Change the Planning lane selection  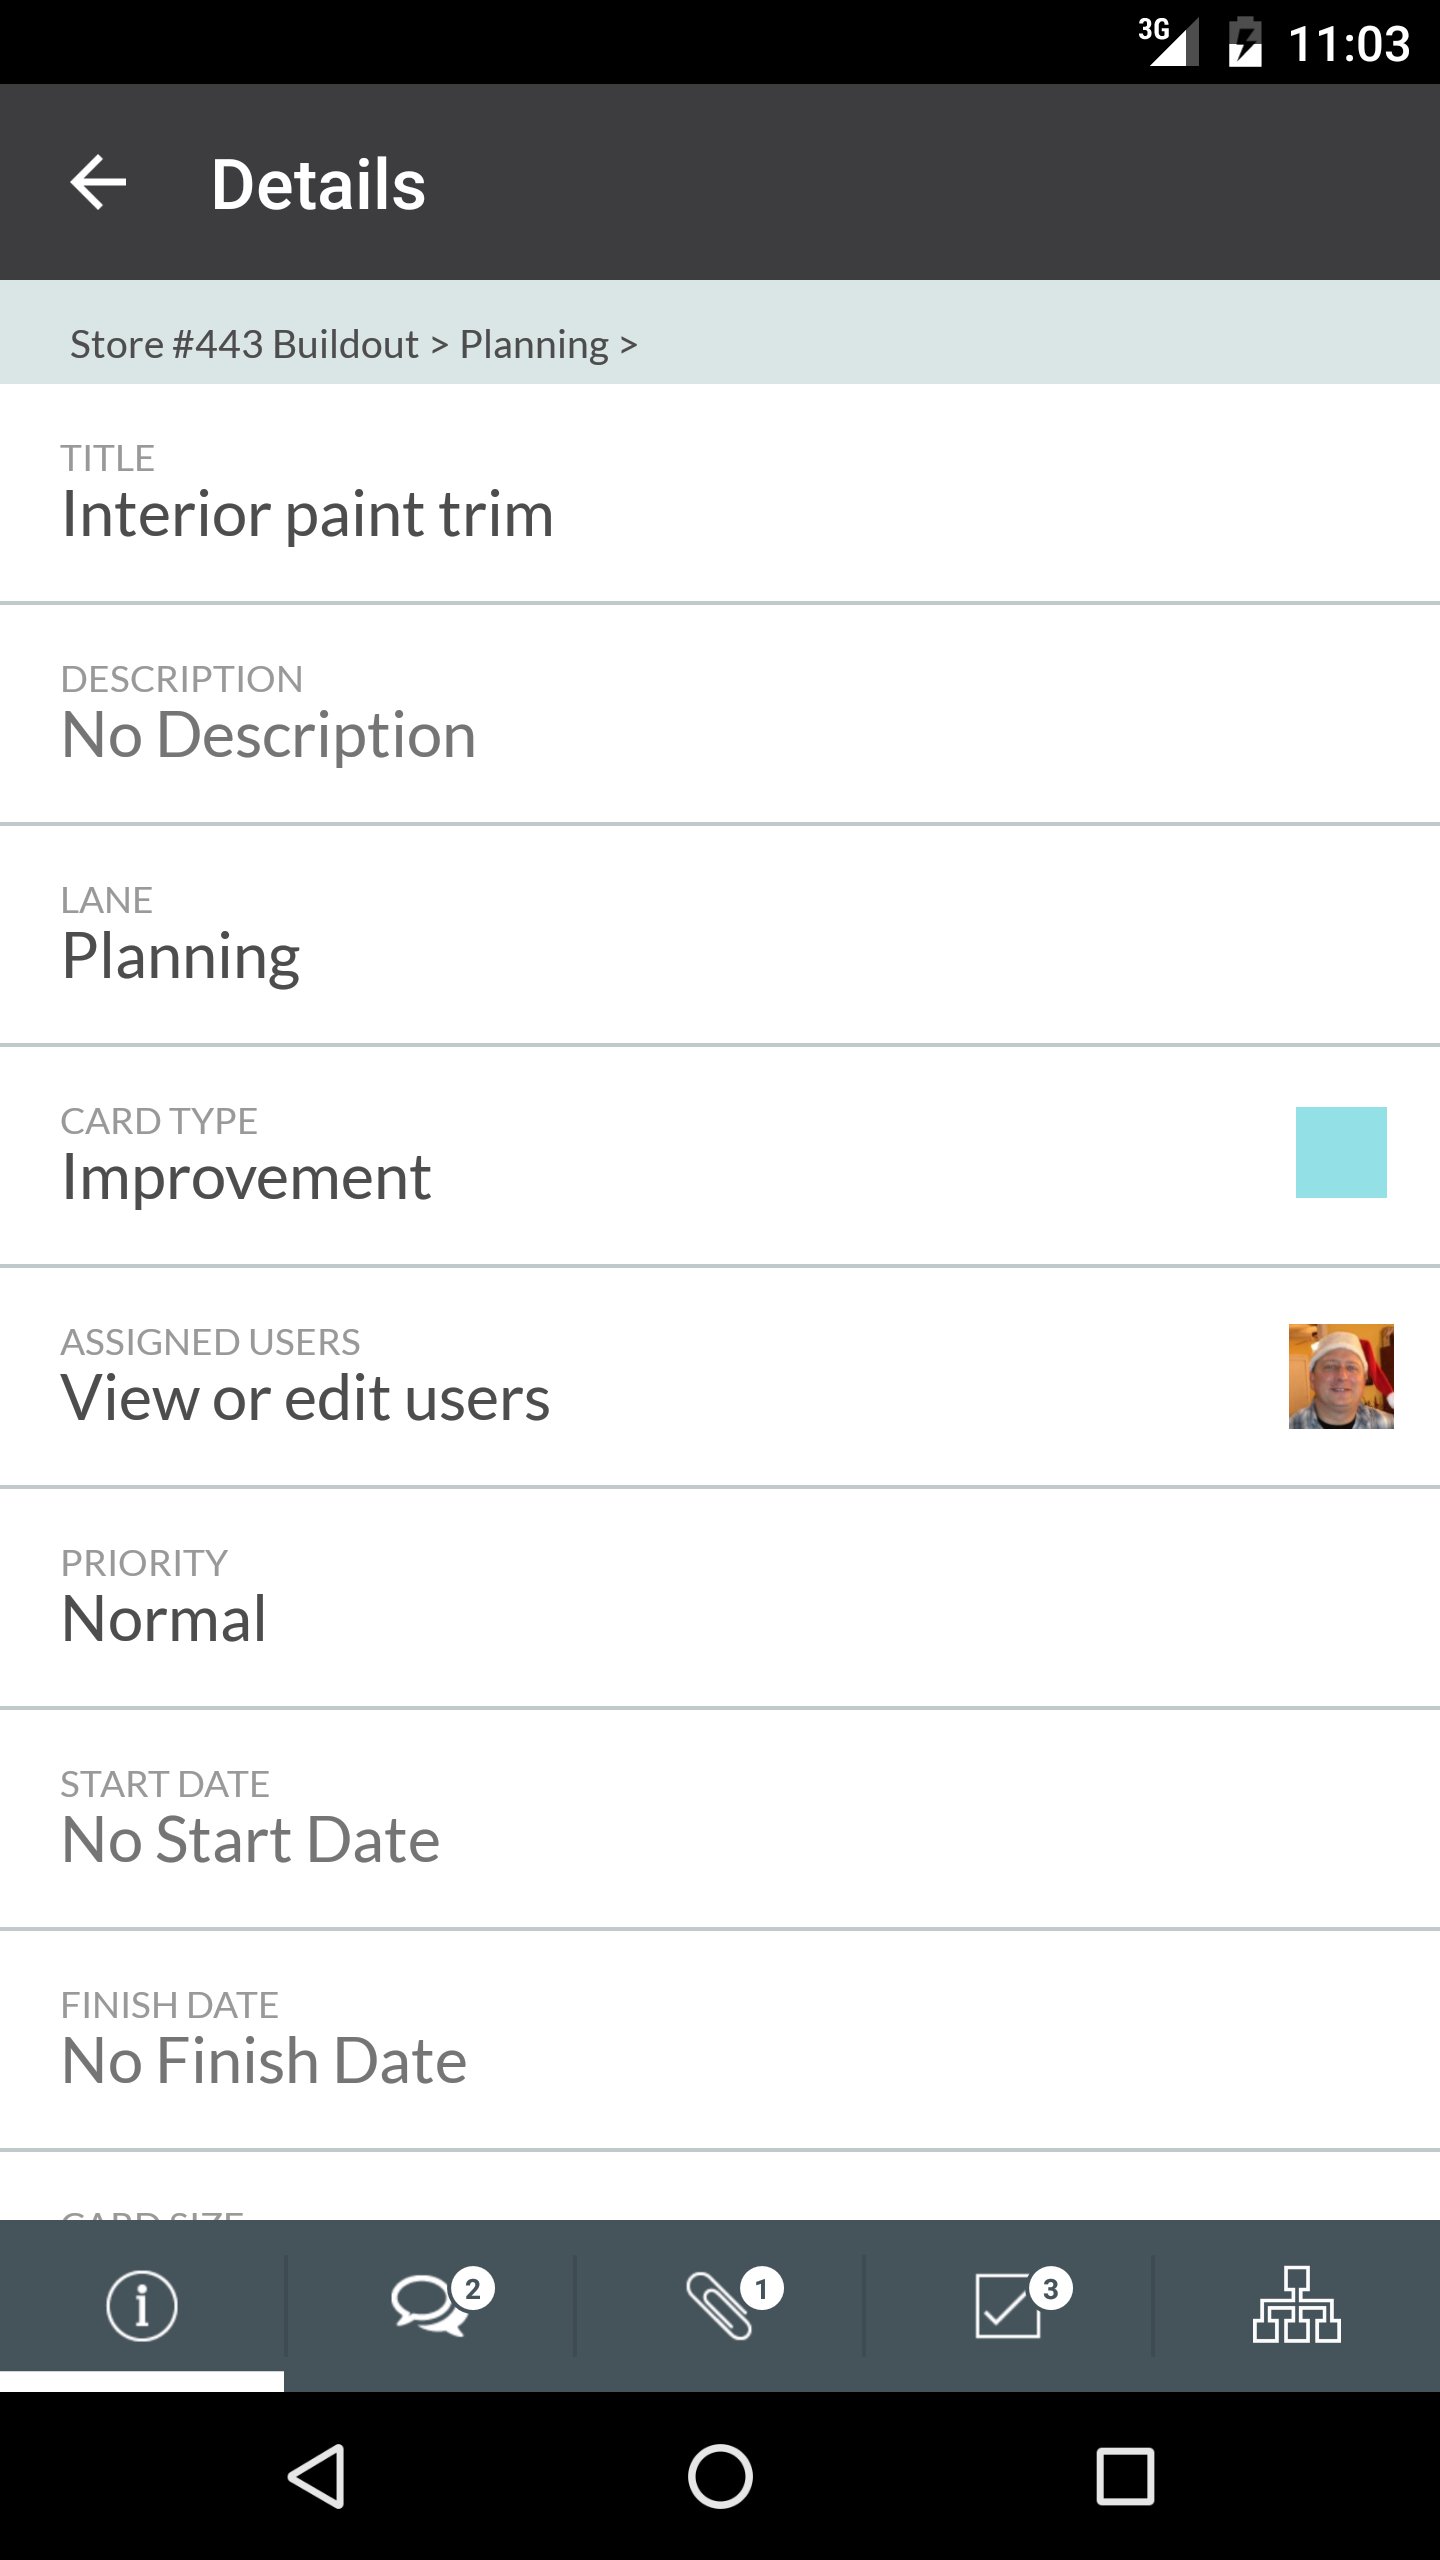(181, 957)
